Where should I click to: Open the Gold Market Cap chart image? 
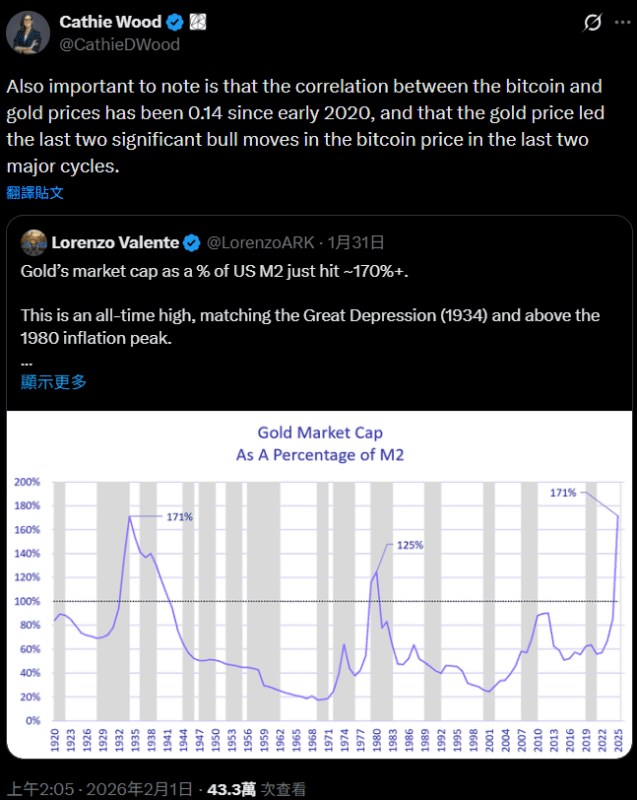[318, 580]
